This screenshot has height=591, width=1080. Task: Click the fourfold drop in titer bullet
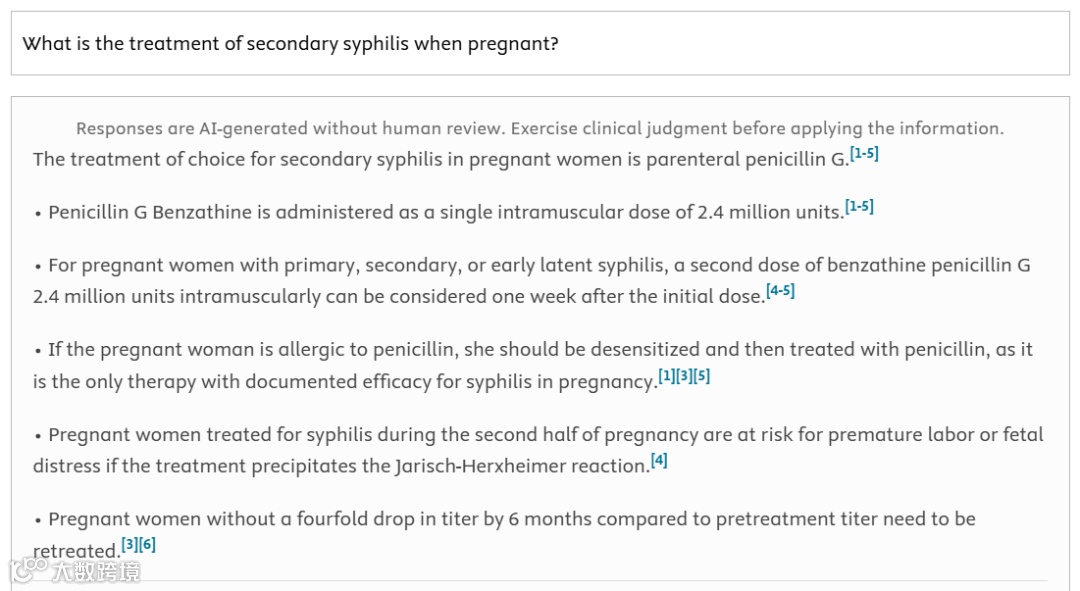(504, 535)
